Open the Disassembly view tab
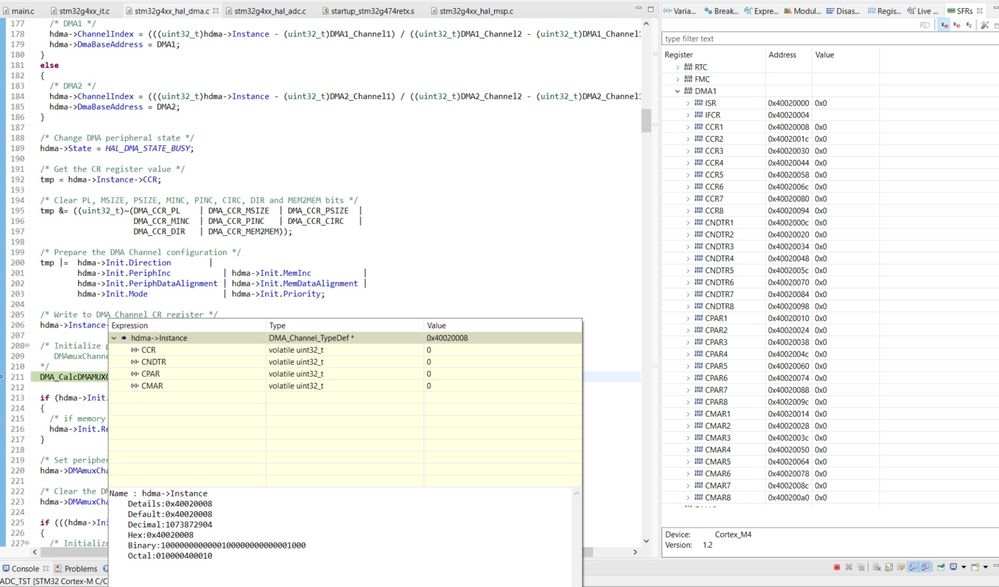Viewport: 999px width, 587px height. coord(842,11)
